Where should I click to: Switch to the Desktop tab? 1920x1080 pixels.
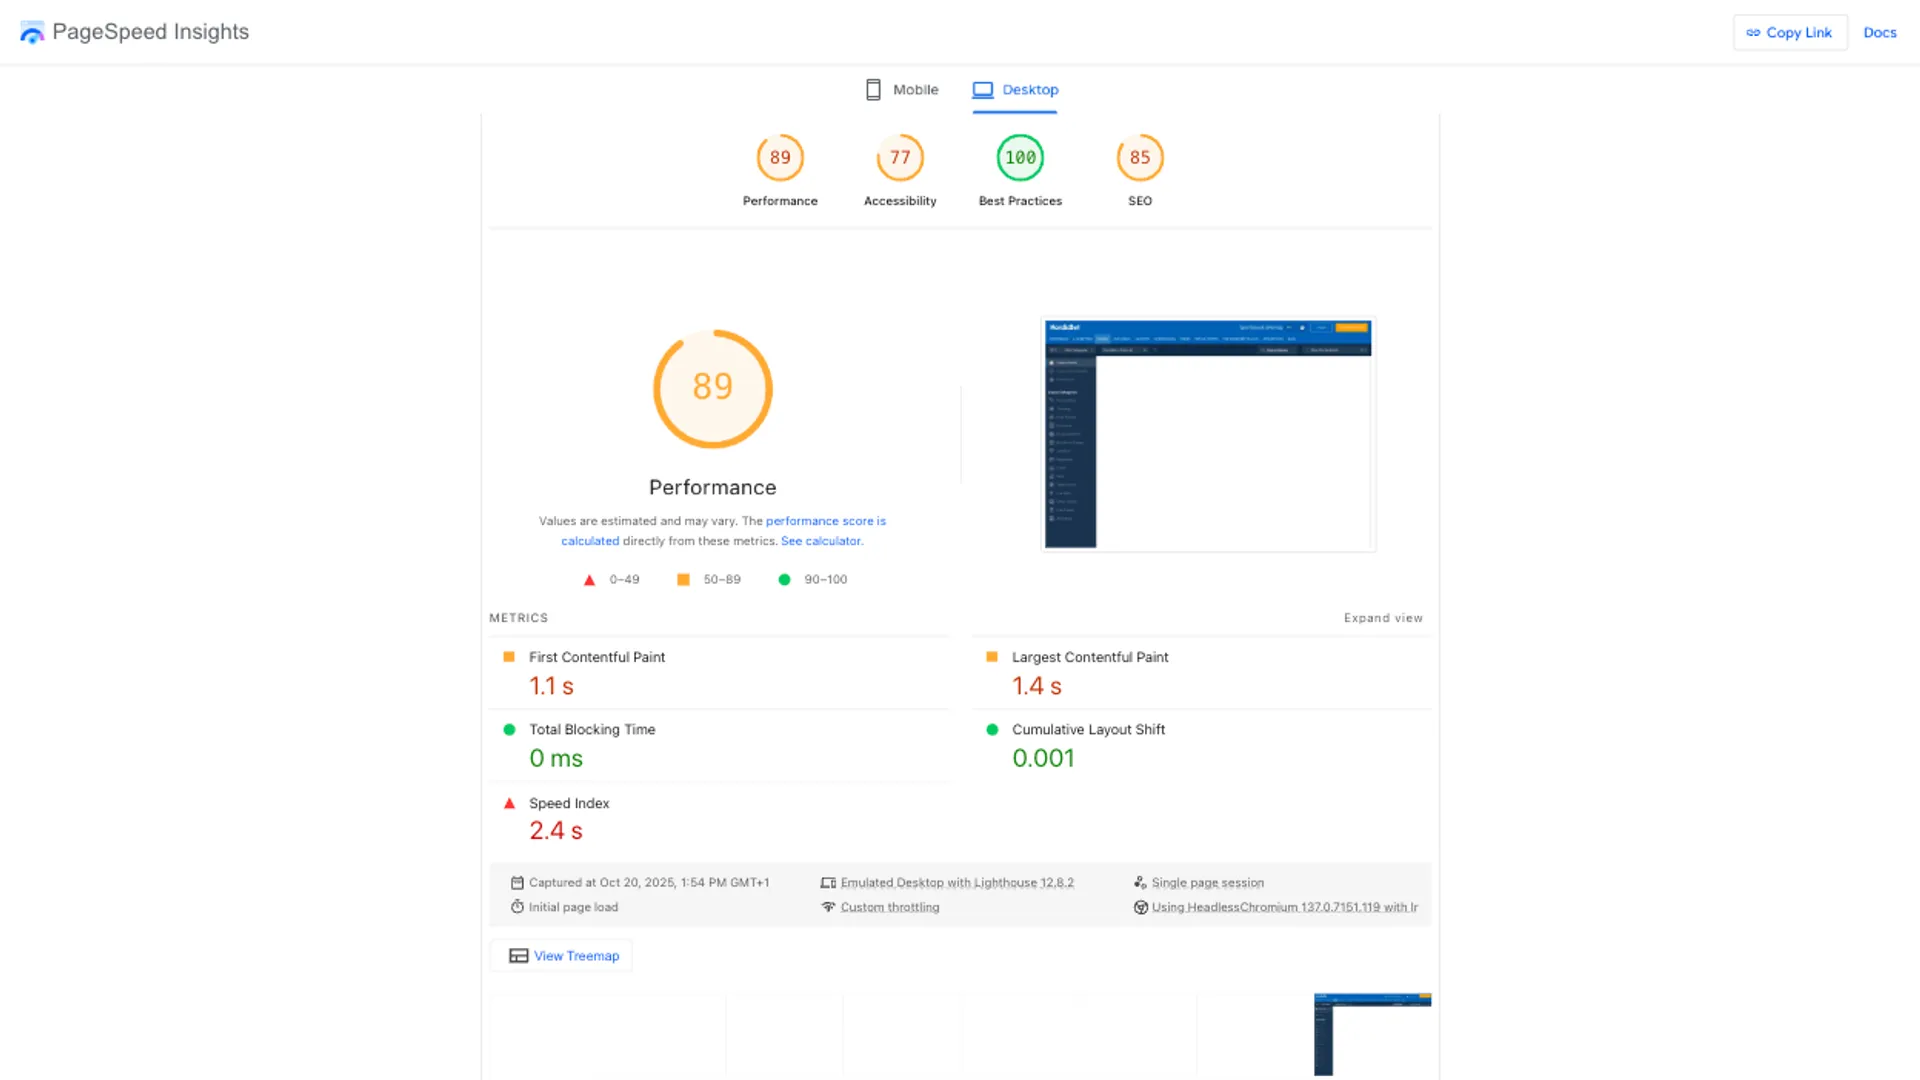[x=1029, y=89]
